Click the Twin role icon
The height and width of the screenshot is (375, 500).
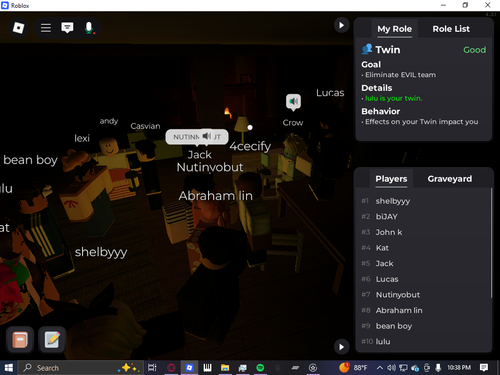(367, 49)
